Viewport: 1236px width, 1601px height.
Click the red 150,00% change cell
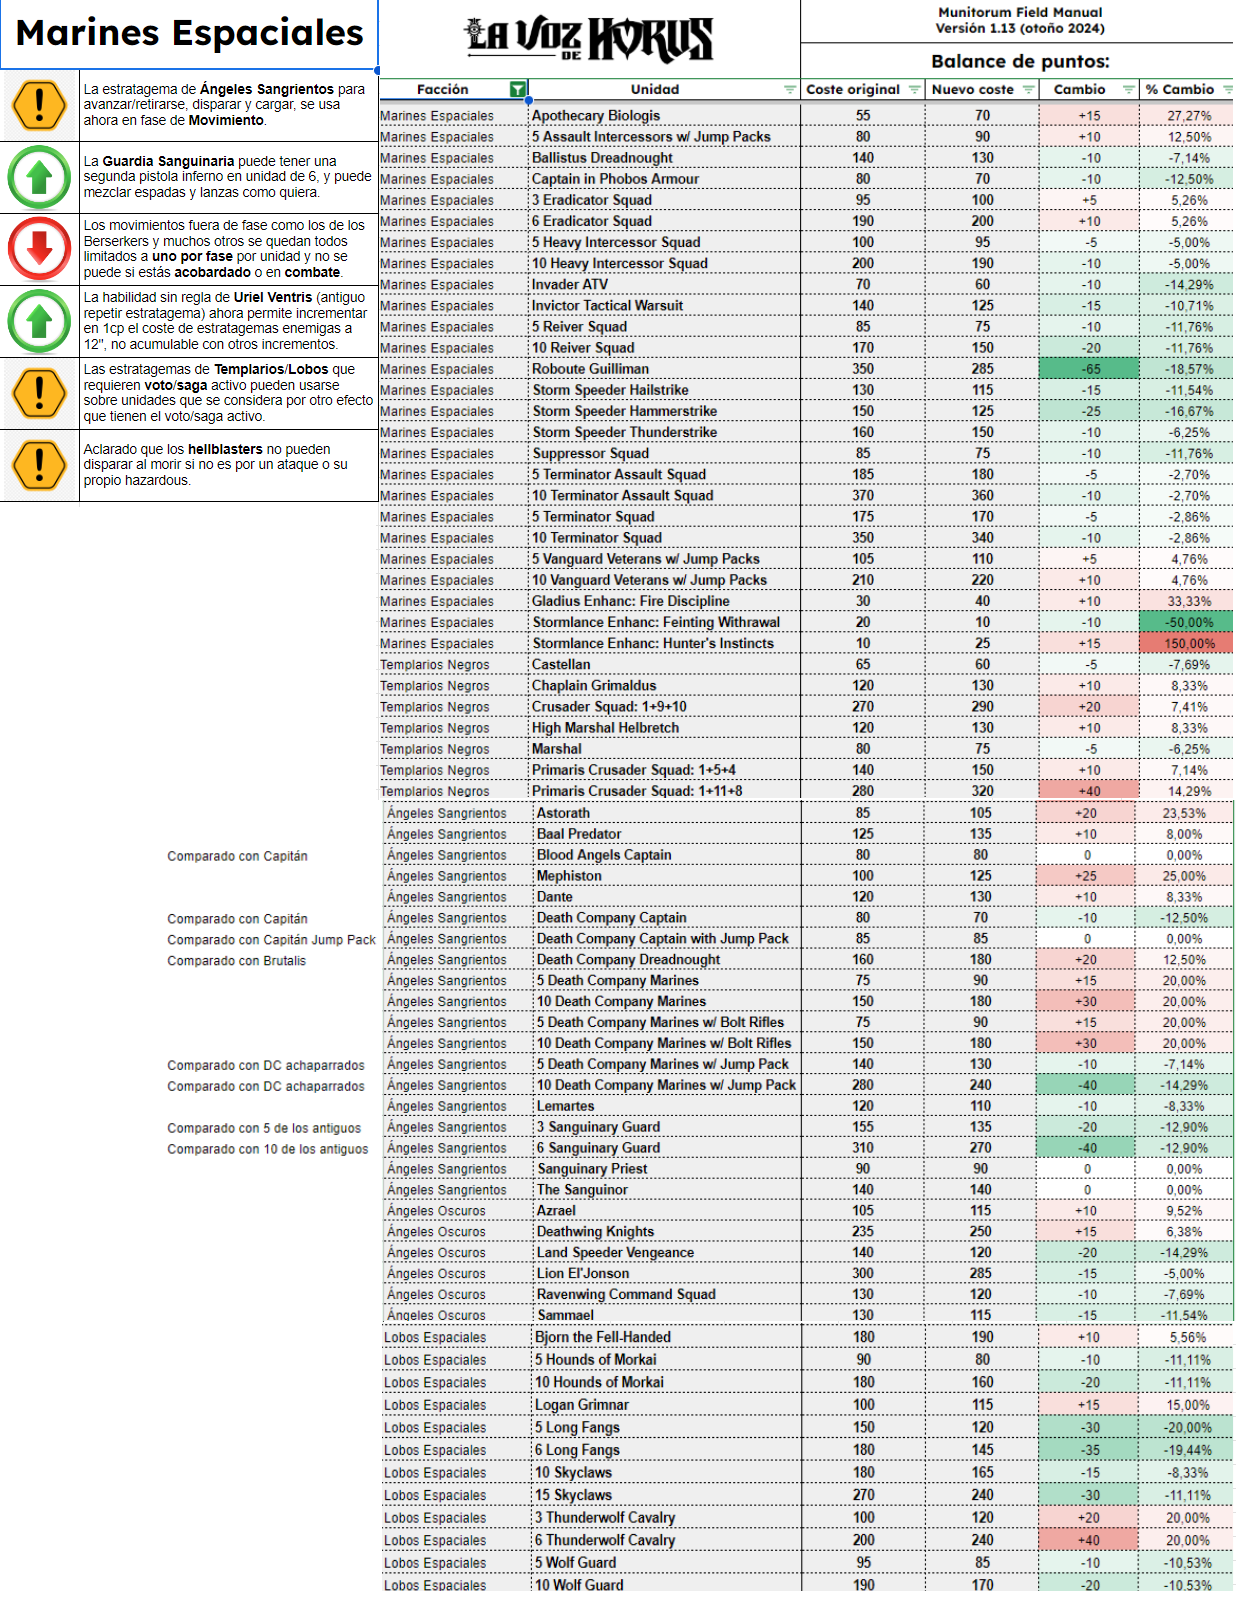1188,644
